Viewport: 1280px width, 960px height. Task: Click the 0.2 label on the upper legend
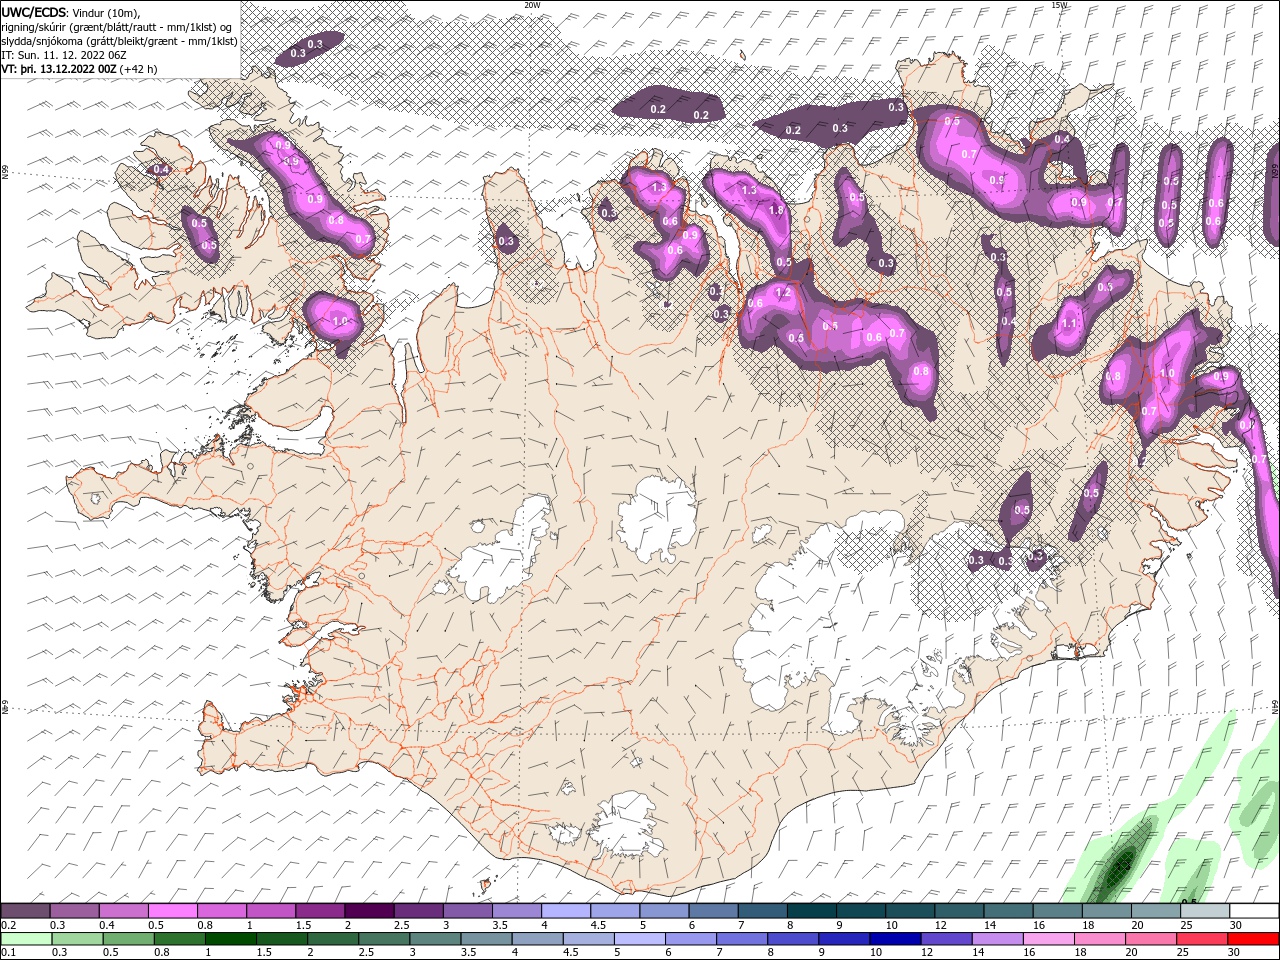click(9, 925)
